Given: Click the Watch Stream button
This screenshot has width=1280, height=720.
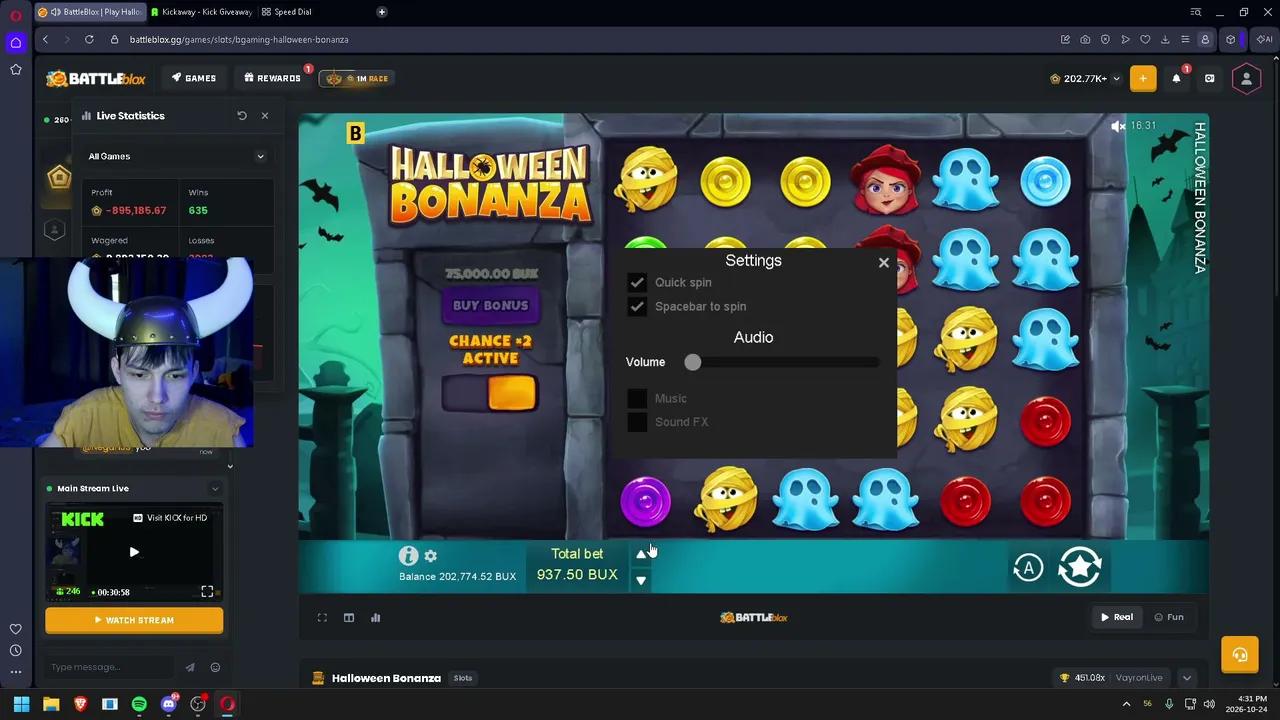Looking at the screenshot, I should 134,620.
